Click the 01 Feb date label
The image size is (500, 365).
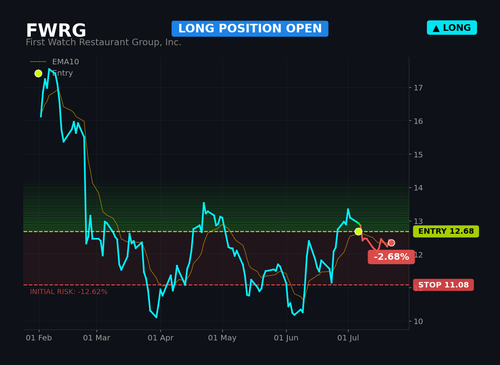point(39,338)
